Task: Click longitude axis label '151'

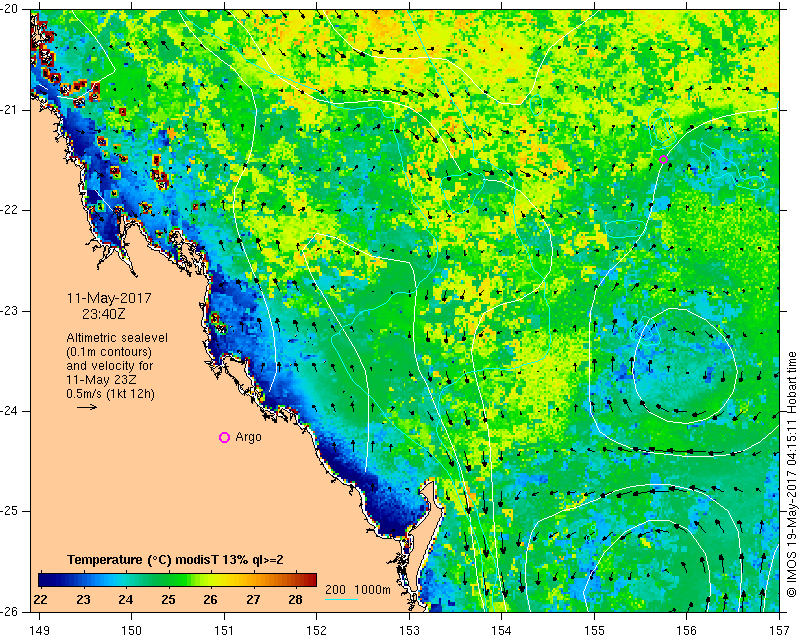Action: (224, 631)
